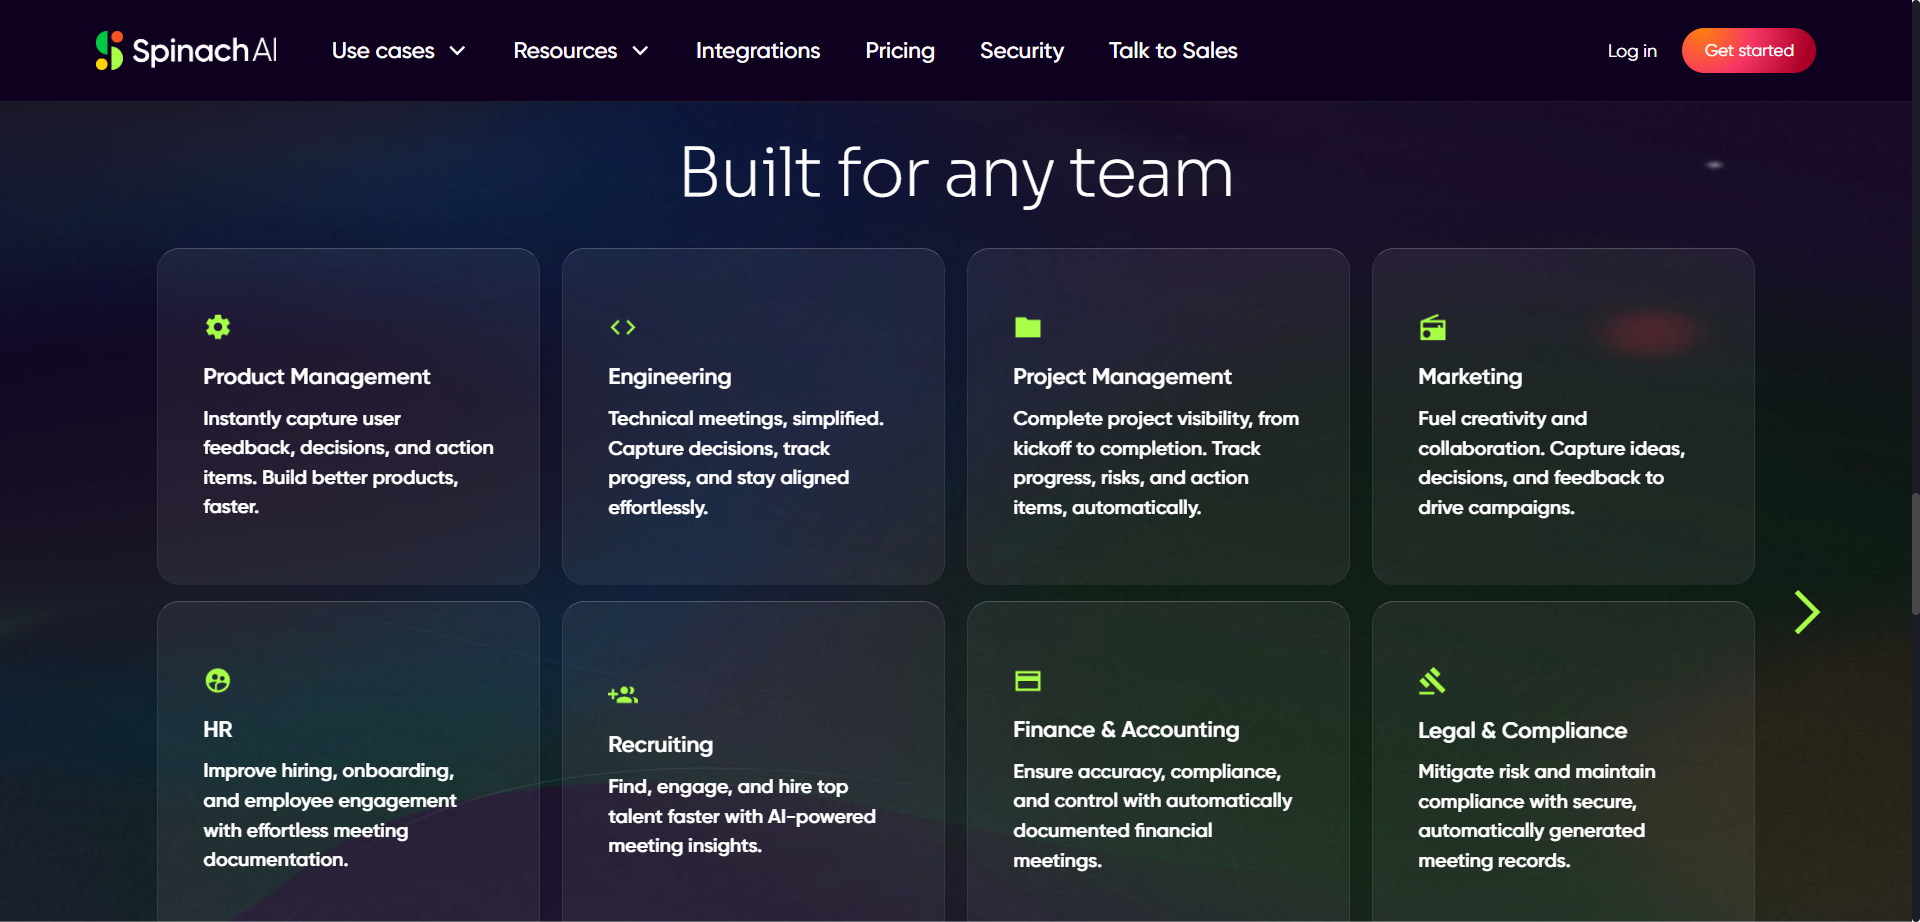Image resolution: width=1920 pixels, height=922 pixels.
Task: Click the Marketing campaign icon
Action: (1433, 327)
